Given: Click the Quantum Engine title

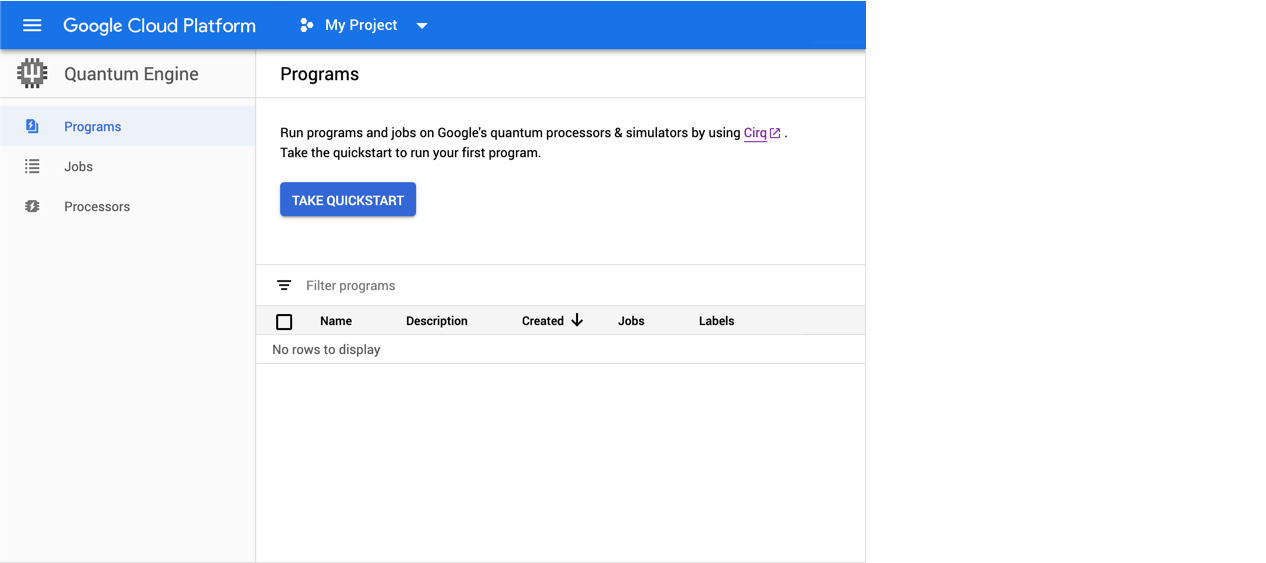Looking at the screenshot, I should pyautogui.click(x=131, y=74).
